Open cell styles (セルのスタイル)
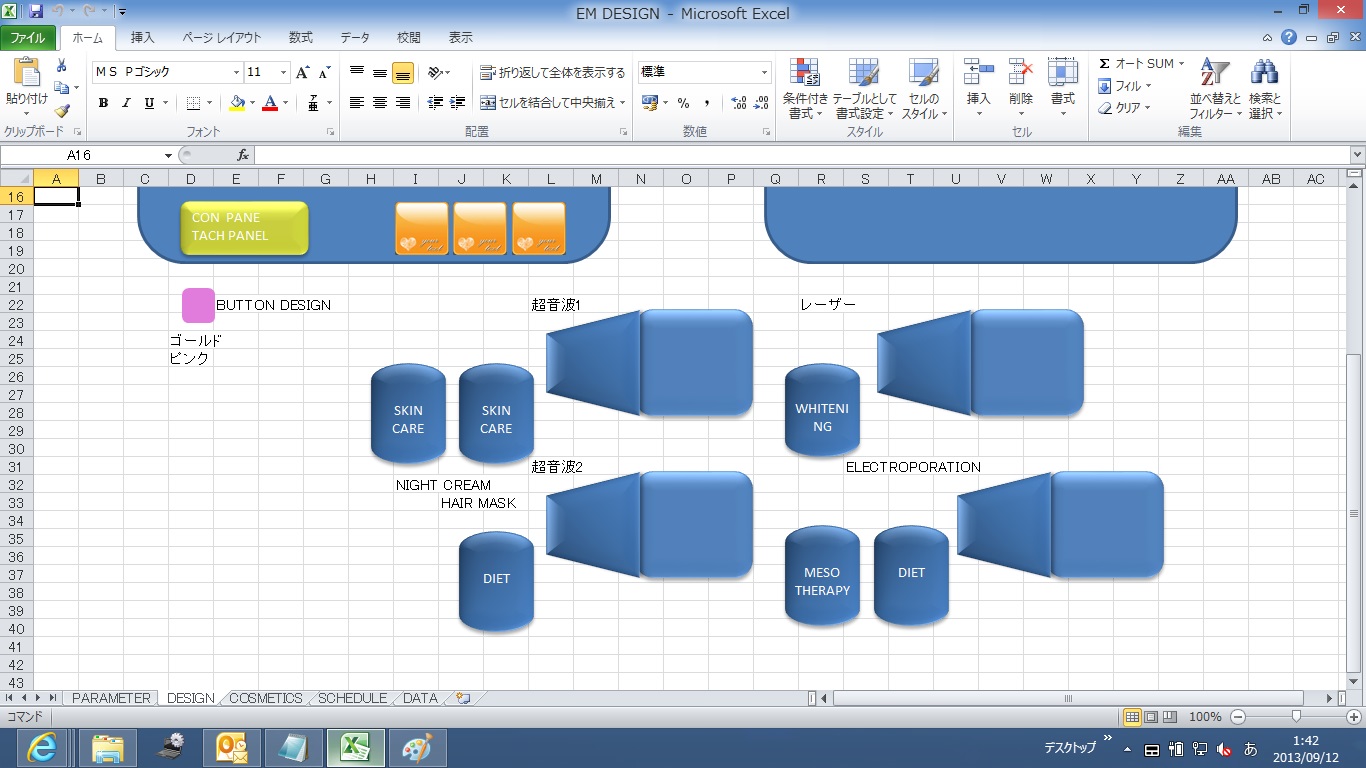Image resolution: width=1366 pixels, height=768 pixels. [924, 88]
